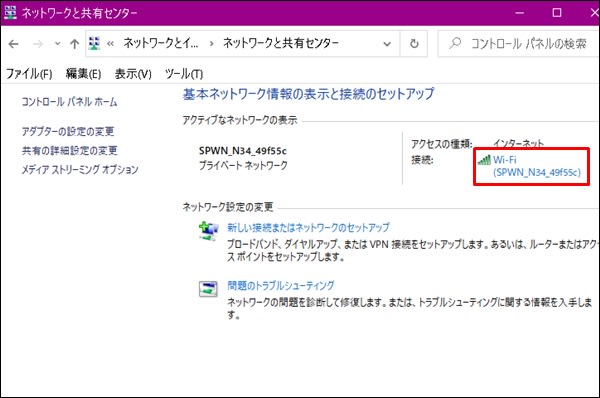Click the green Wi-Fi signal bars icon
600x398 pixels.
pos(484,160)
